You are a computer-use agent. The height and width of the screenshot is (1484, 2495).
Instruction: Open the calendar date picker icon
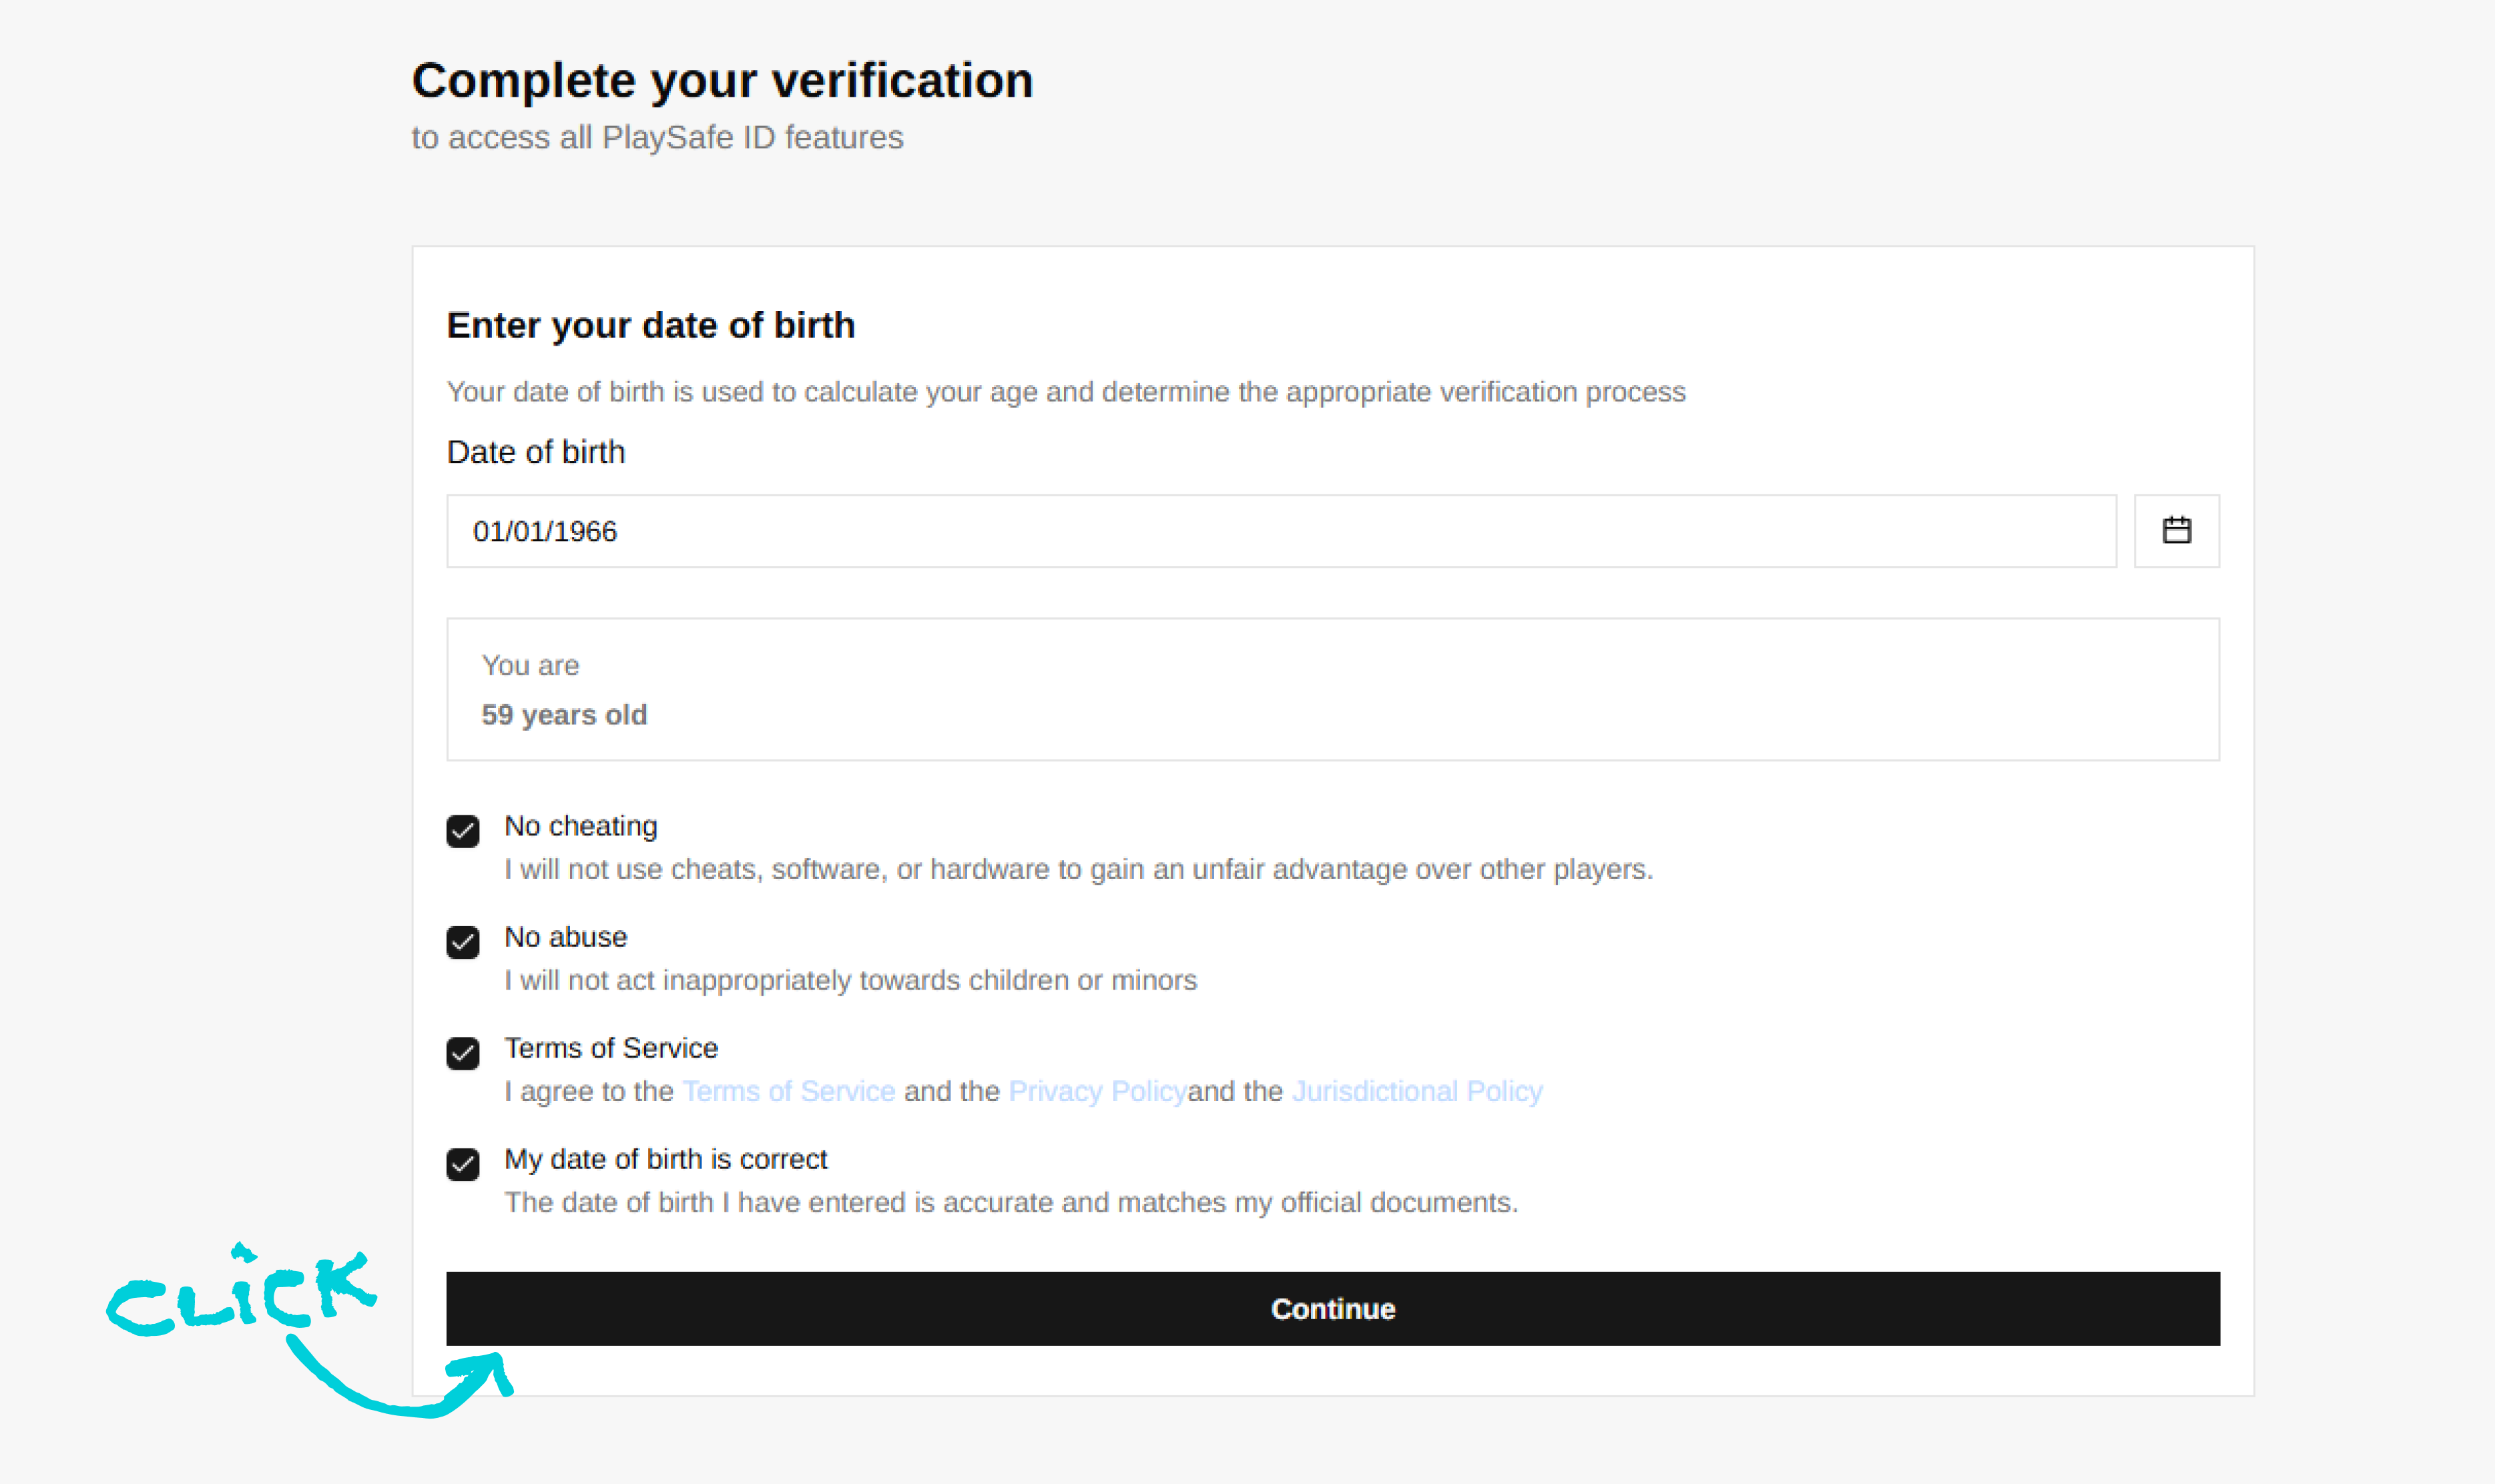[2176, 530]
